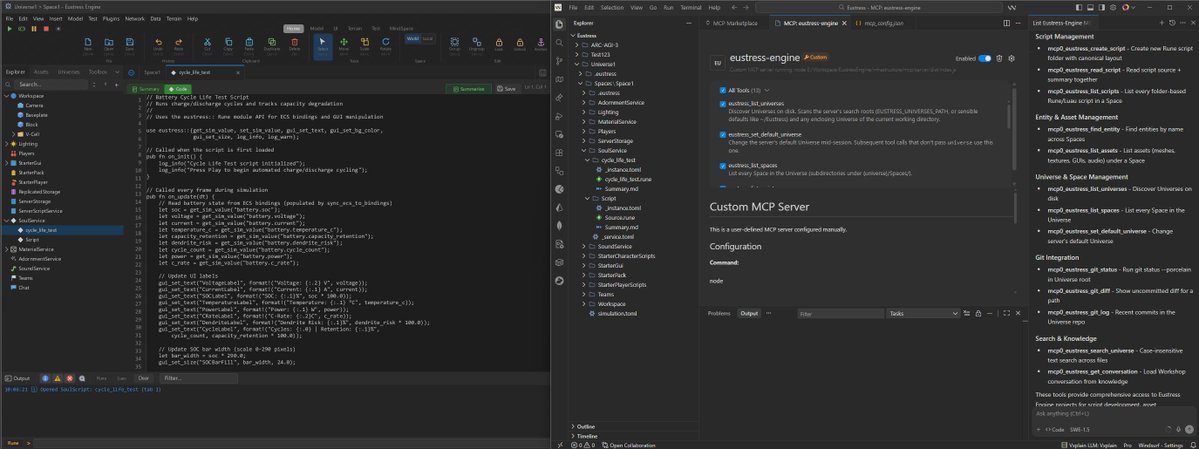Screen dimensions: 1199x449
Task: Click the Ungroup ribbon icon
Action: [x=476, y=44]
